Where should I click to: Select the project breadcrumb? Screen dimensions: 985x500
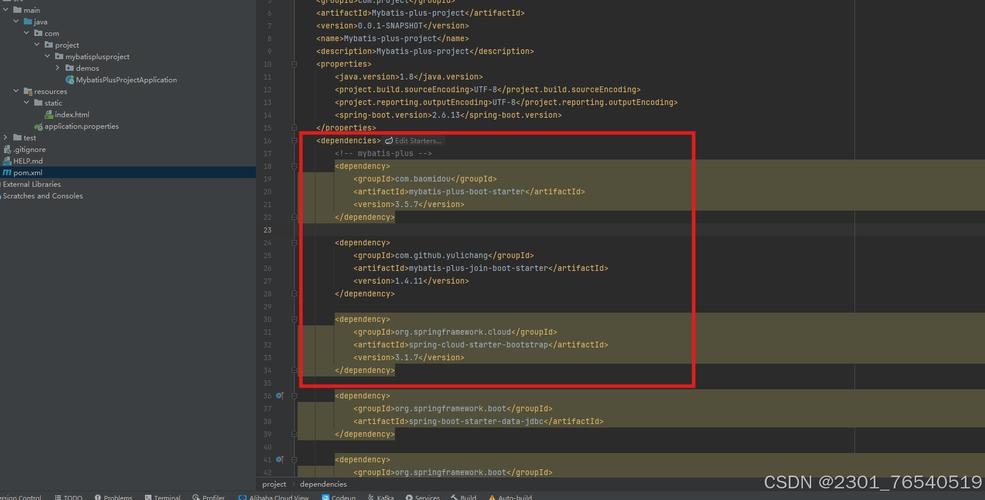pyautogui.click(x=274, y=484)
